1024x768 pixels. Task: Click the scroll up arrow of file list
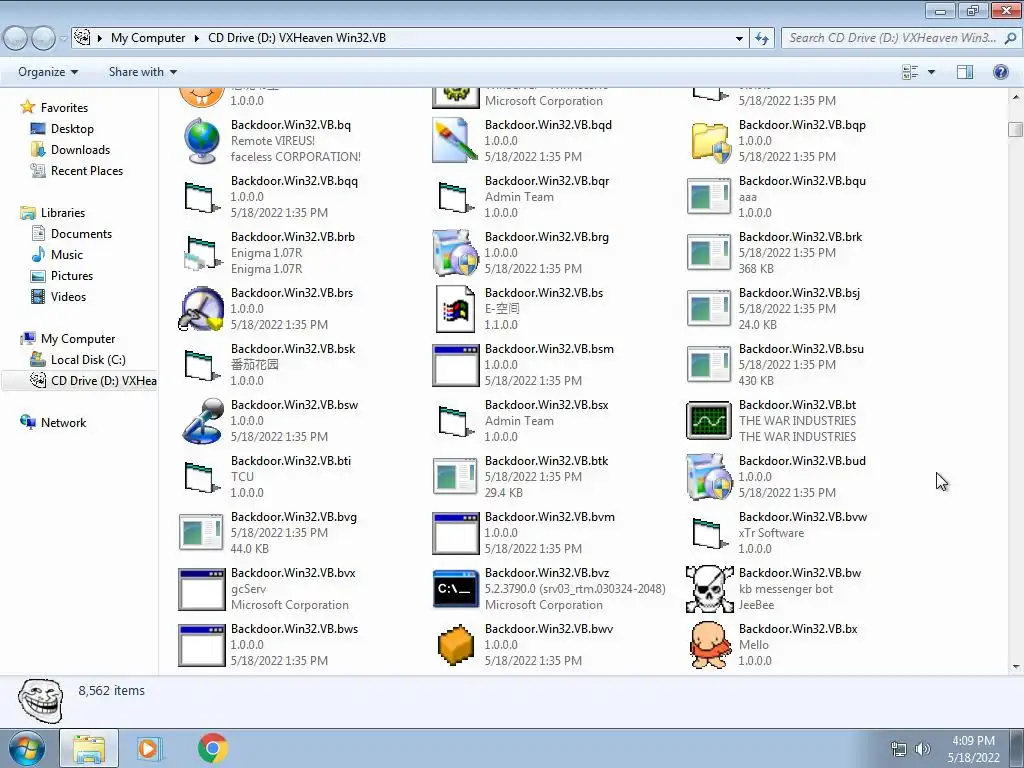coord(1015,97)
